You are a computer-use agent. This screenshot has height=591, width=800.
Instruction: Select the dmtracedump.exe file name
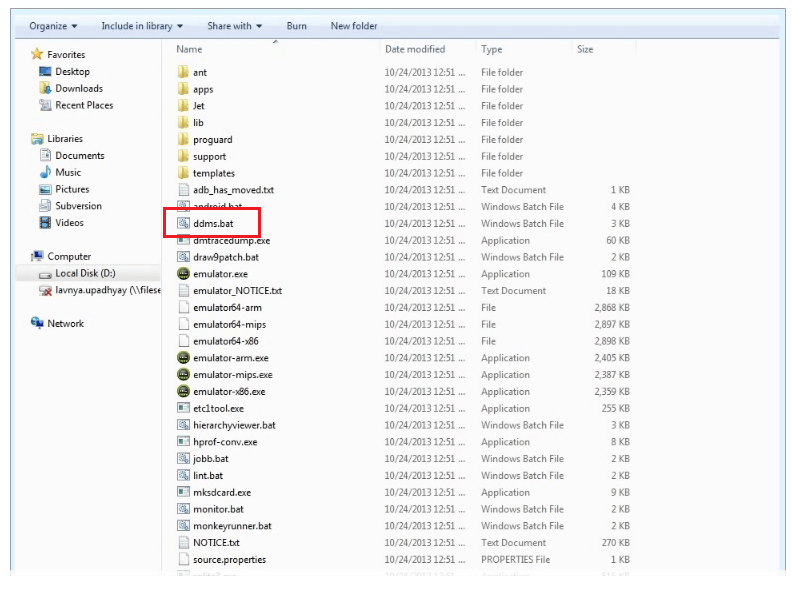click(232, 240)
